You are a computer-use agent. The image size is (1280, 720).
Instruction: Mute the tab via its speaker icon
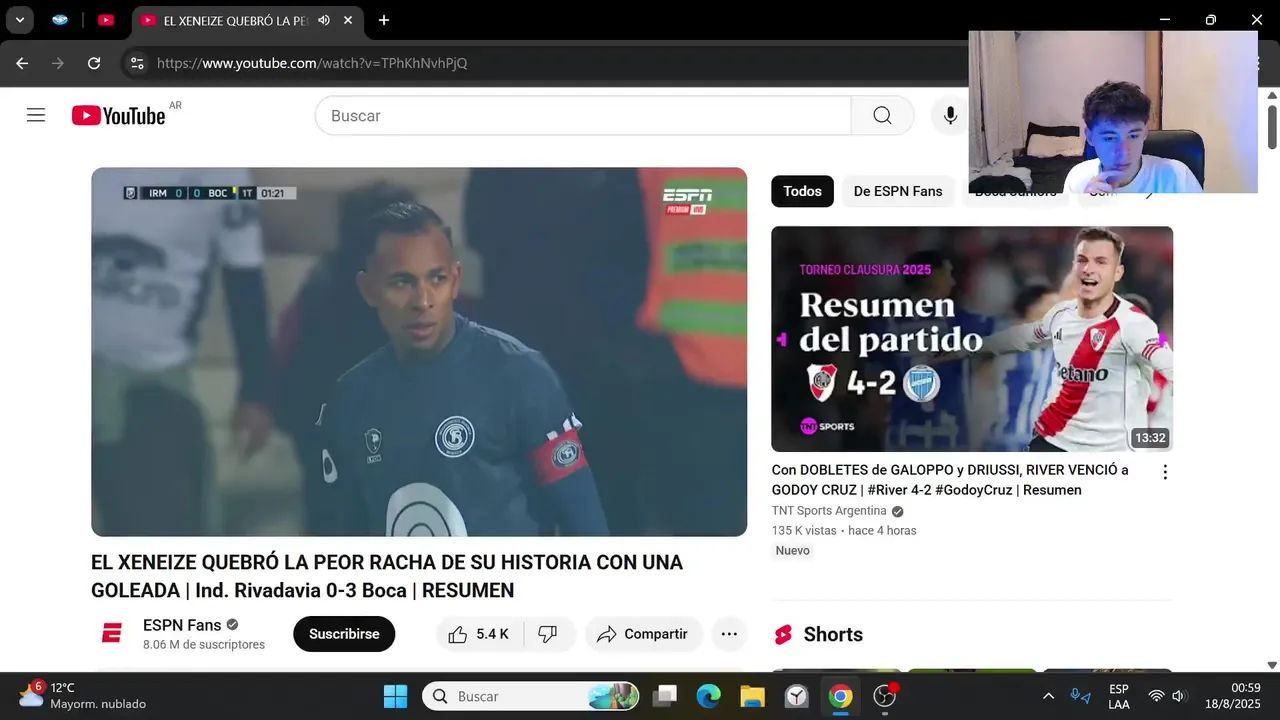(x=324, y=20)
